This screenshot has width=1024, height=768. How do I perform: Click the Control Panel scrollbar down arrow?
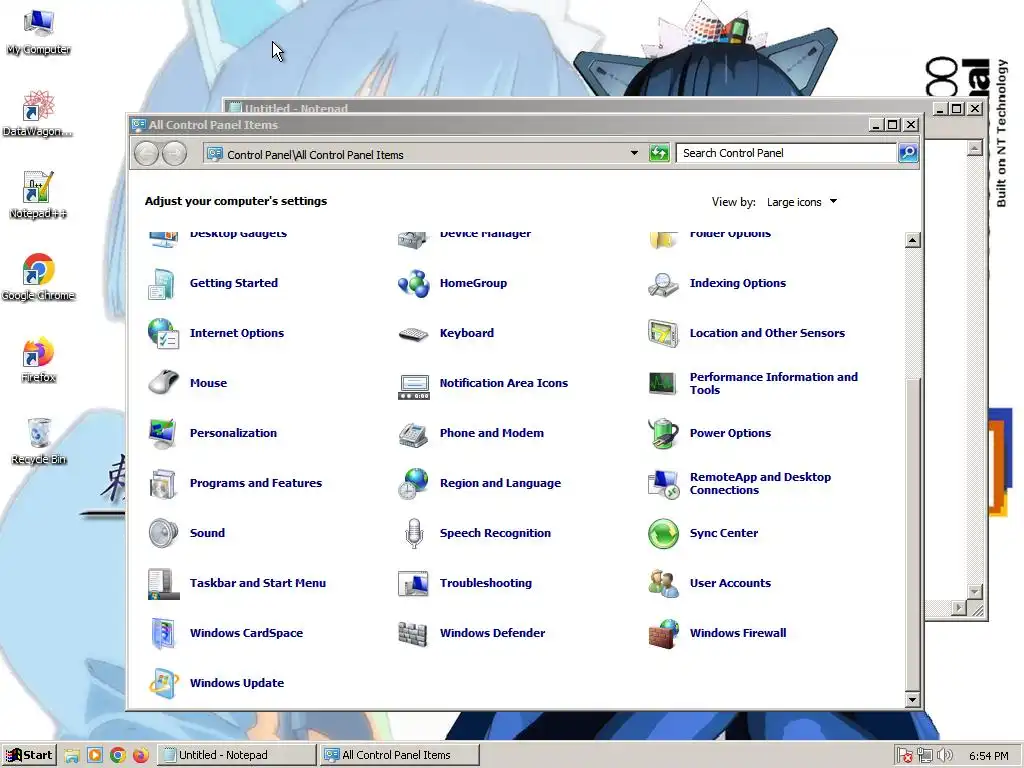(912, 699)
